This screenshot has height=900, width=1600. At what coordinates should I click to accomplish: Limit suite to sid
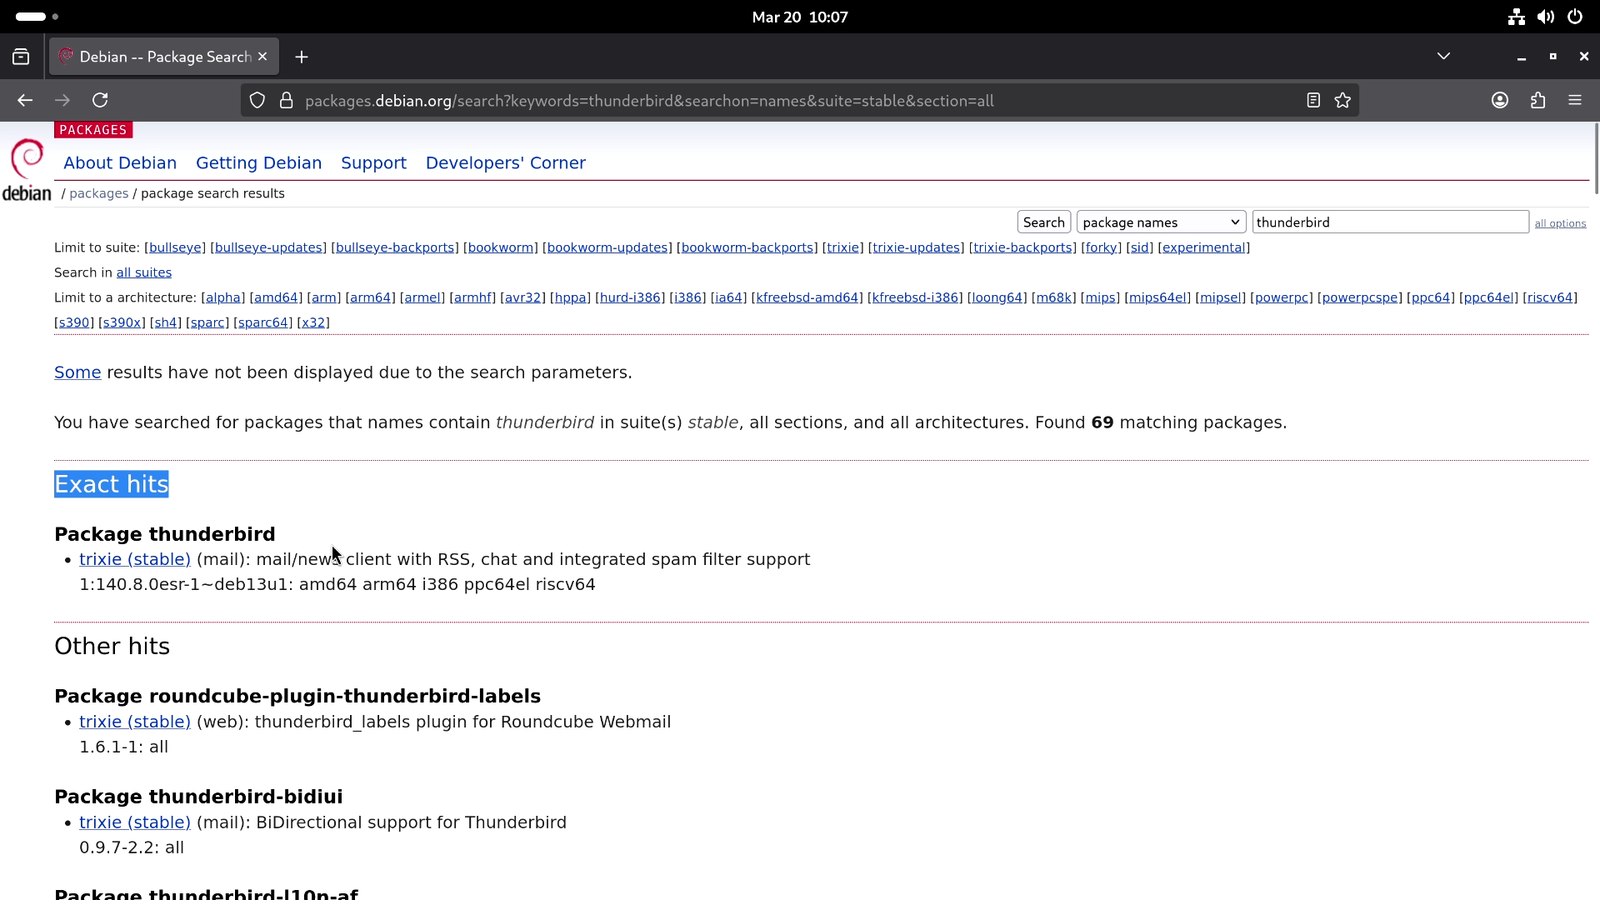coord(1140,248)
